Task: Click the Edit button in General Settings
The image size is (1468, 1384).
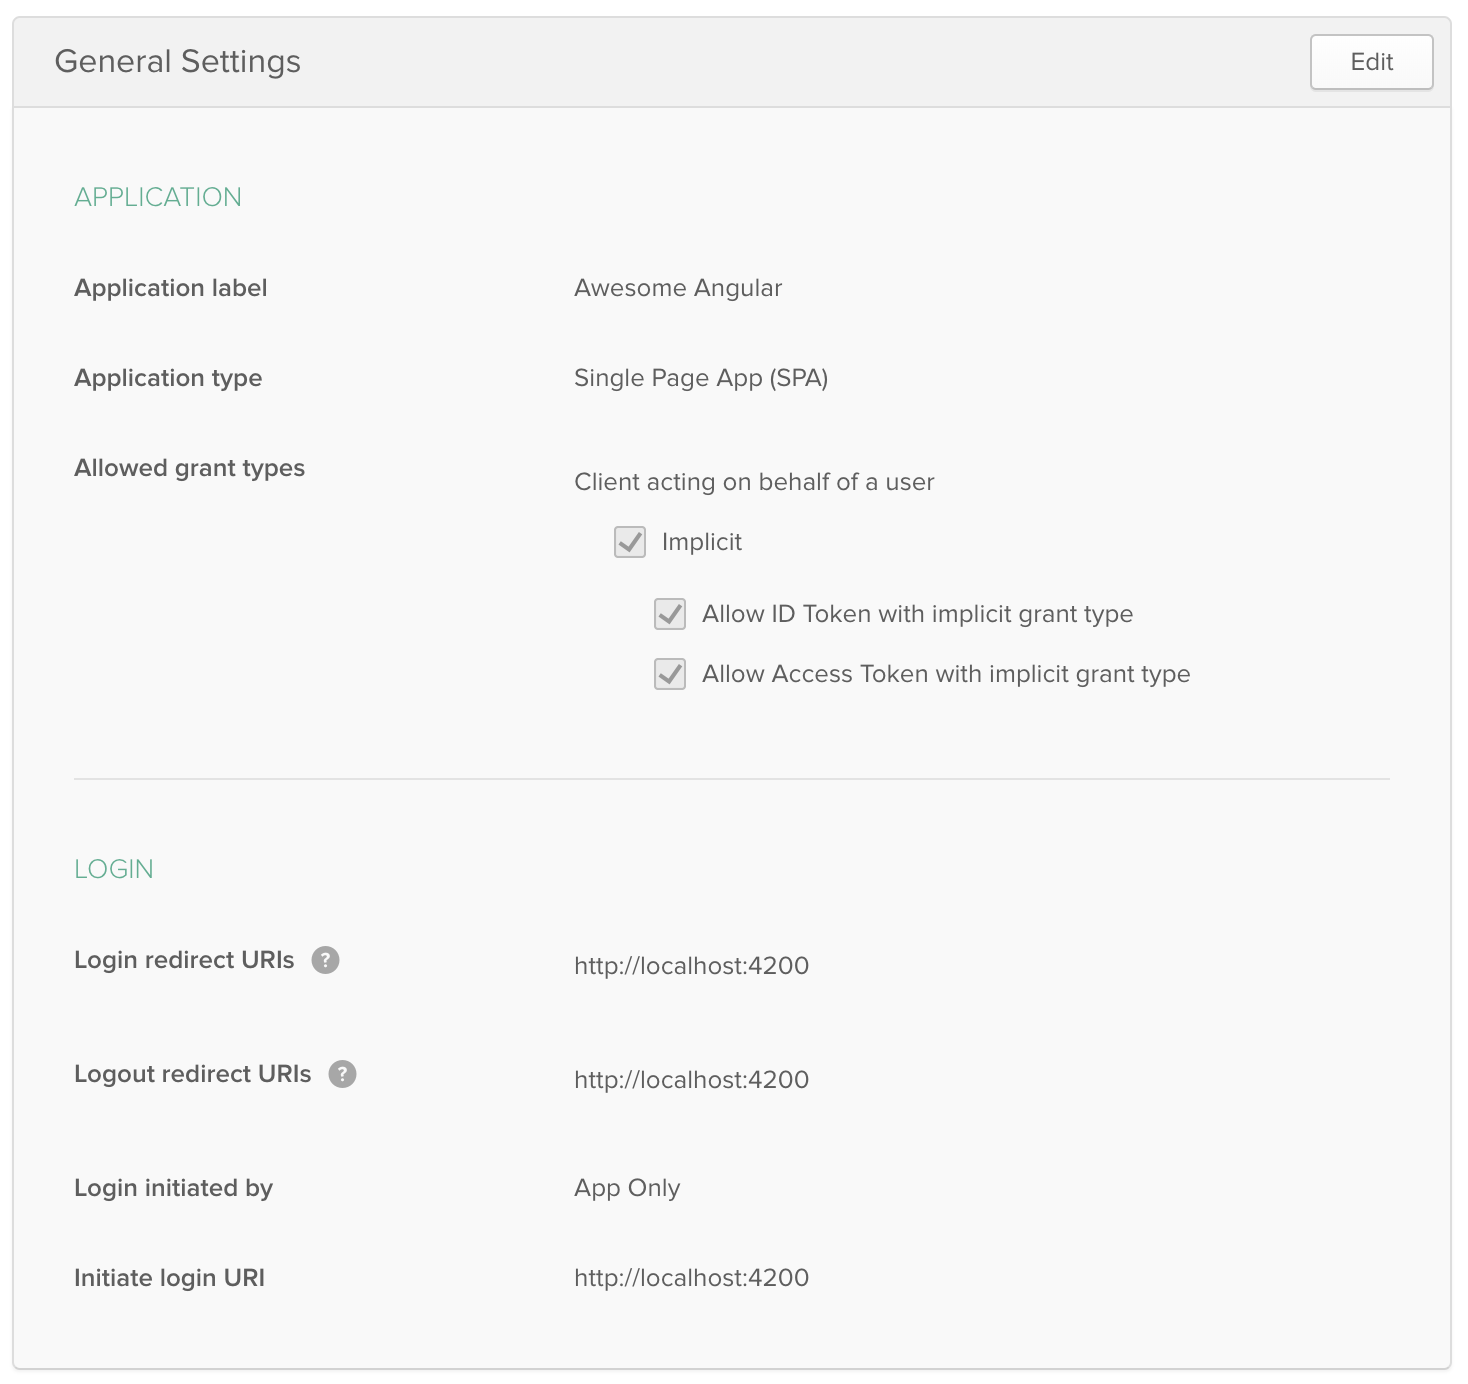Action: tap(1370, 62)
